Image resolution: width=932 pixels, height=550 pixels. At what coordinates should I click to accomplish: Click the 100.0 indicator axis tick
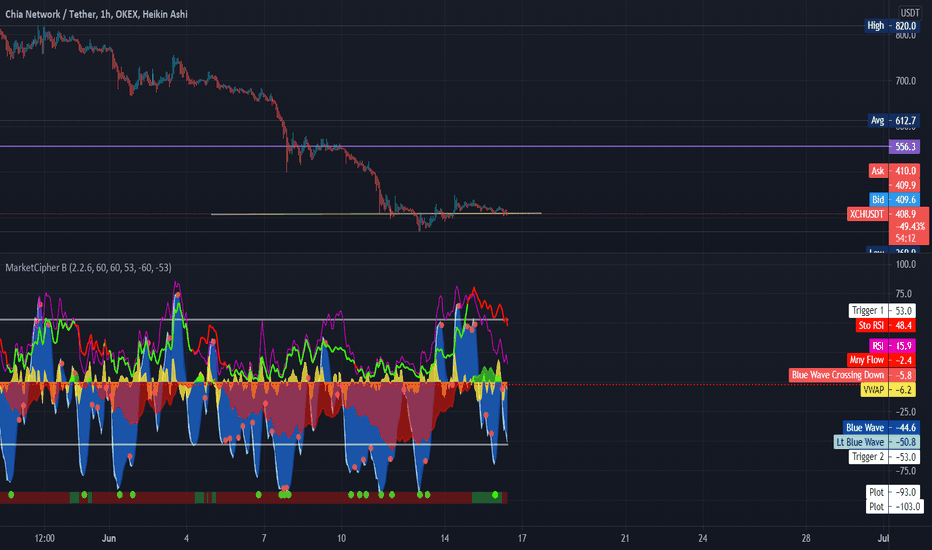click(906, 265)
